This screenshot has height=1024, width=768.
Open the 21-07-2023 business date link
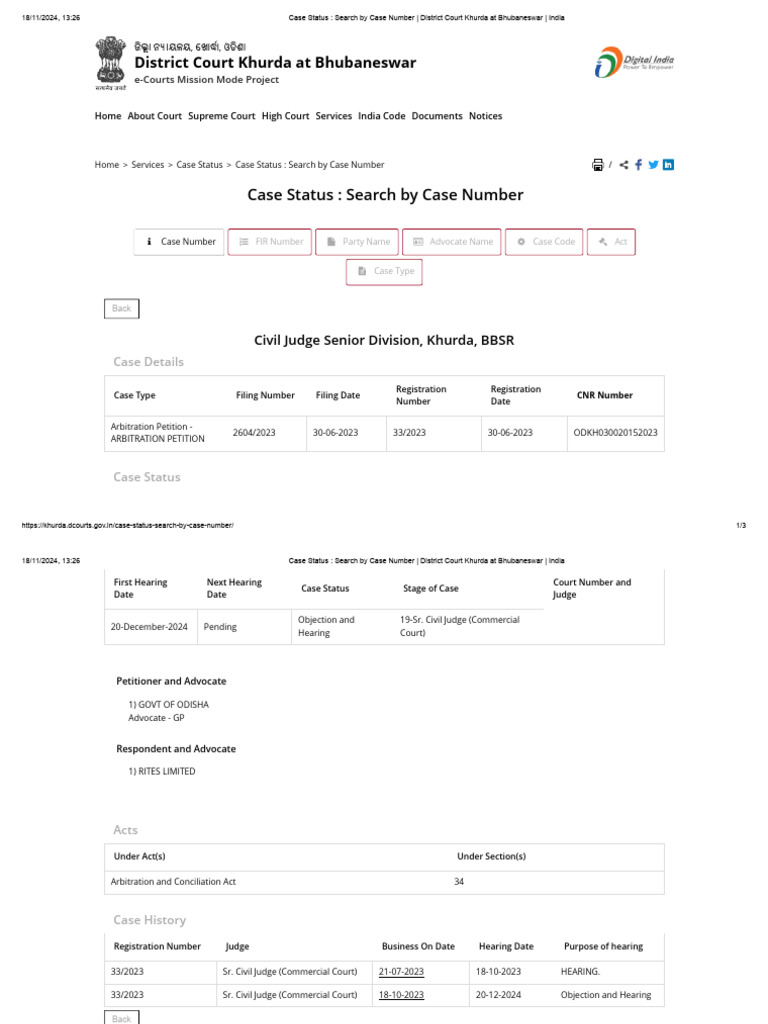click(x=401, y=971)
